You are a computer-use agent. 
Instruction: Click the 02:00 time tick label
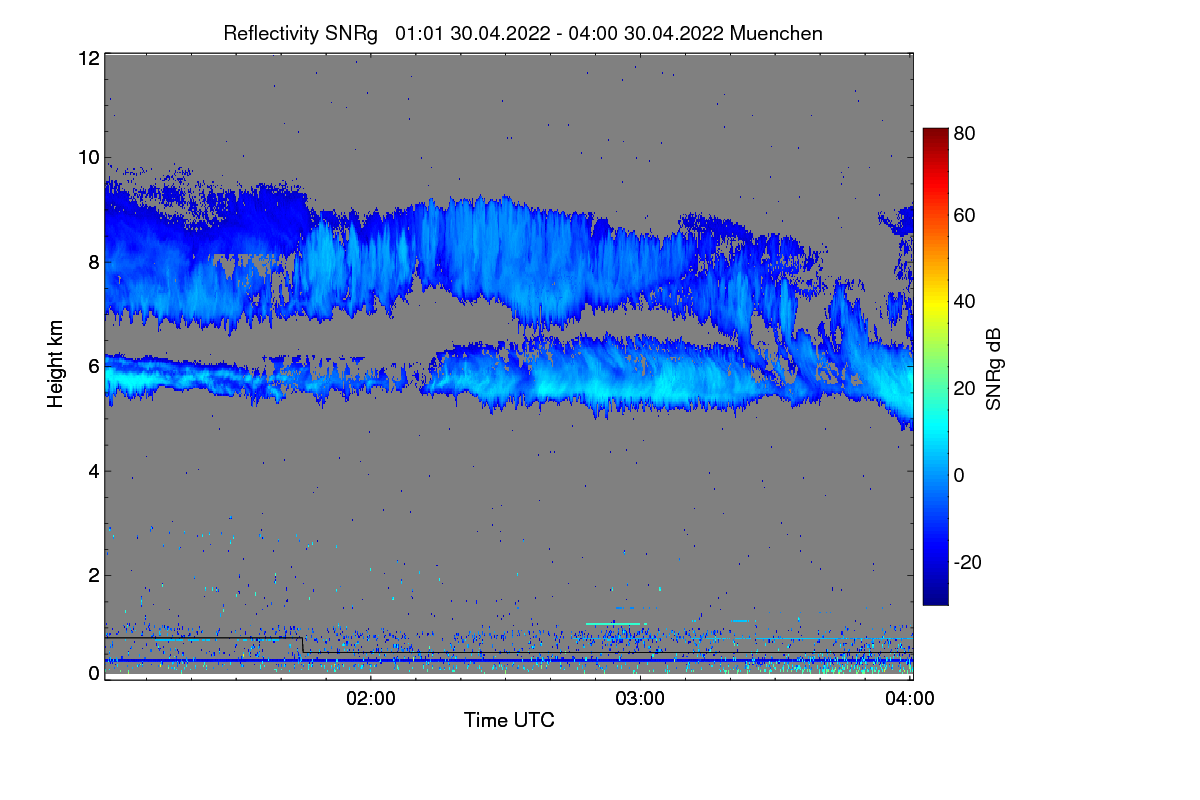tap(370, 699)
